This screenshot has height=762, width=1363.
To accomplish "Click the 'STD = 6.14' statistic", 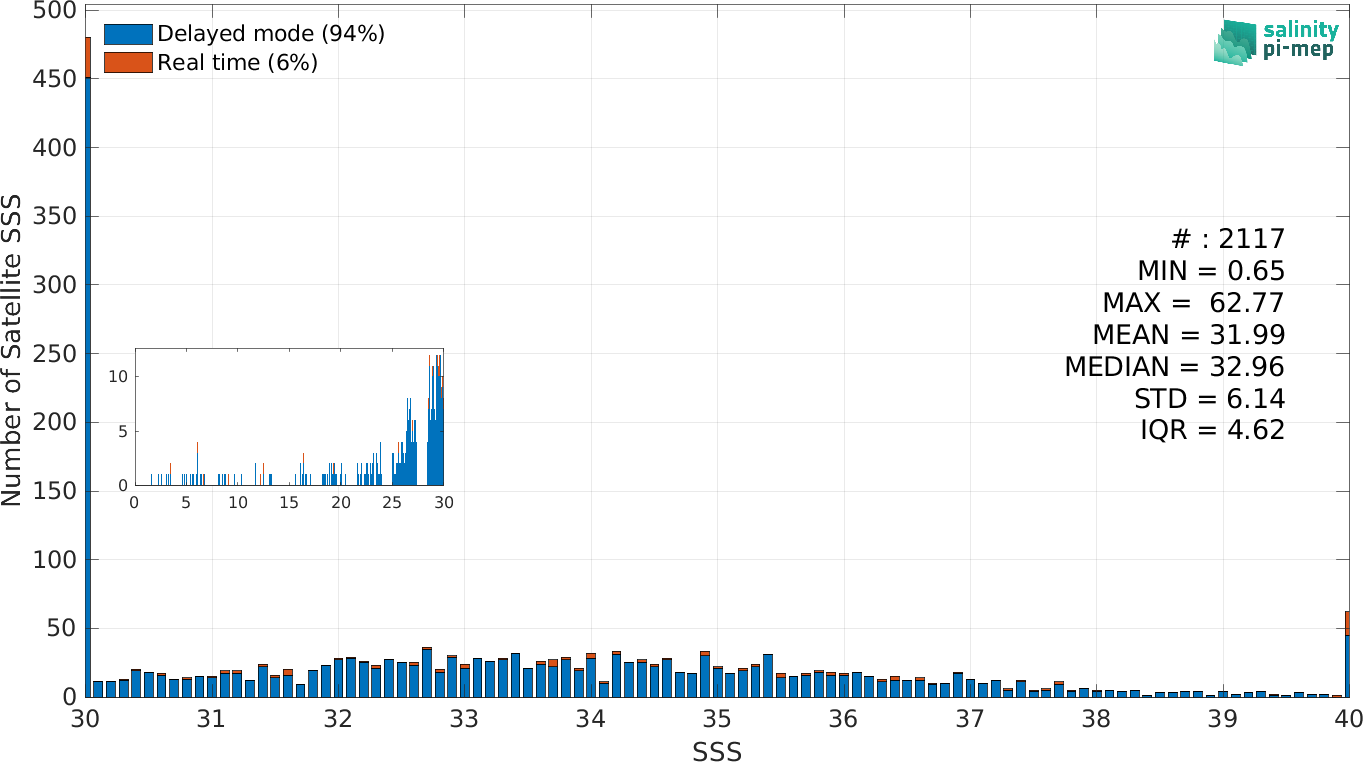I will (1210, 398).
